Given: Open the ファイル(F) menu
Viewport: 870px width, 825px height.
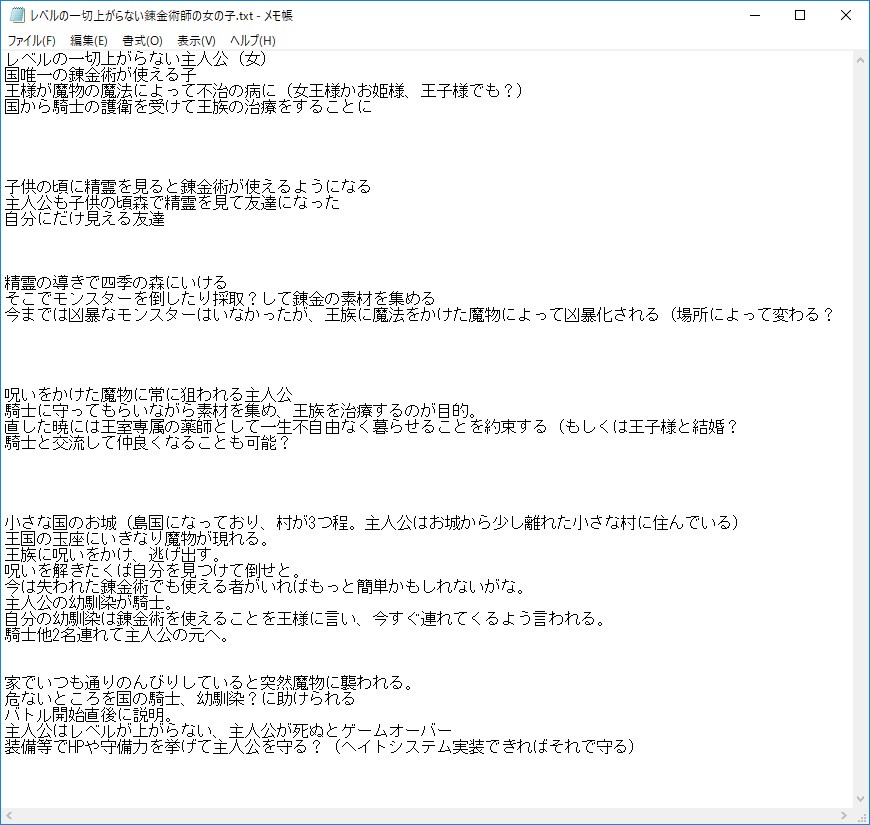Looking at the screenshot, I should pyautogui.click(x=32, y=41).
